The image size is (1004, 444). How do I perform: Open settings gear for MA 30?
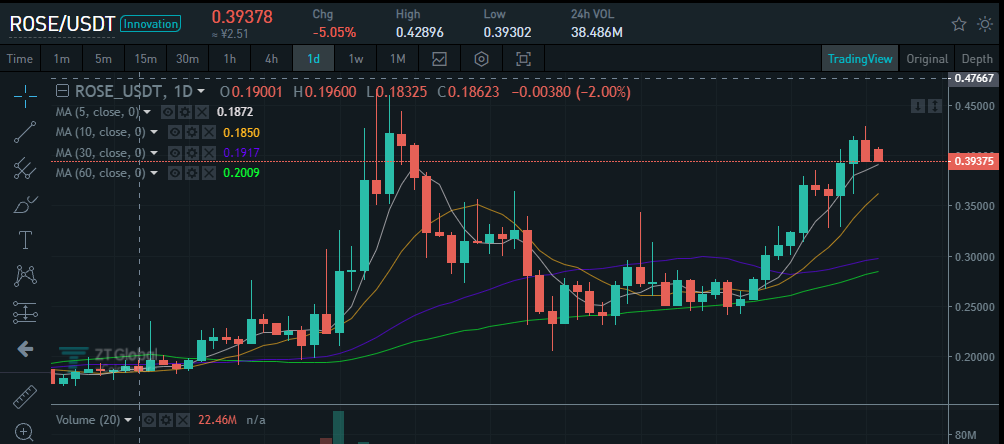(190, 153)
